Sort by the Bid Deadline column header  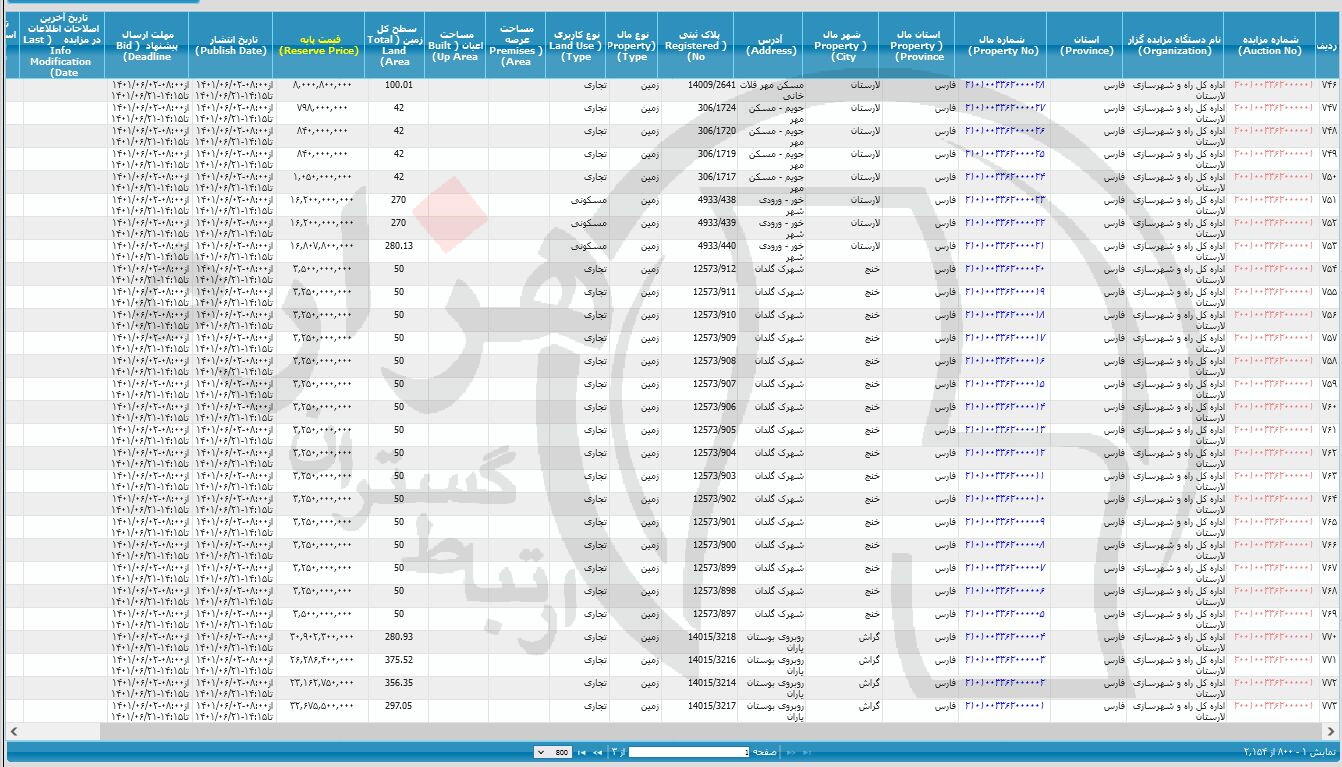(148, 45)
